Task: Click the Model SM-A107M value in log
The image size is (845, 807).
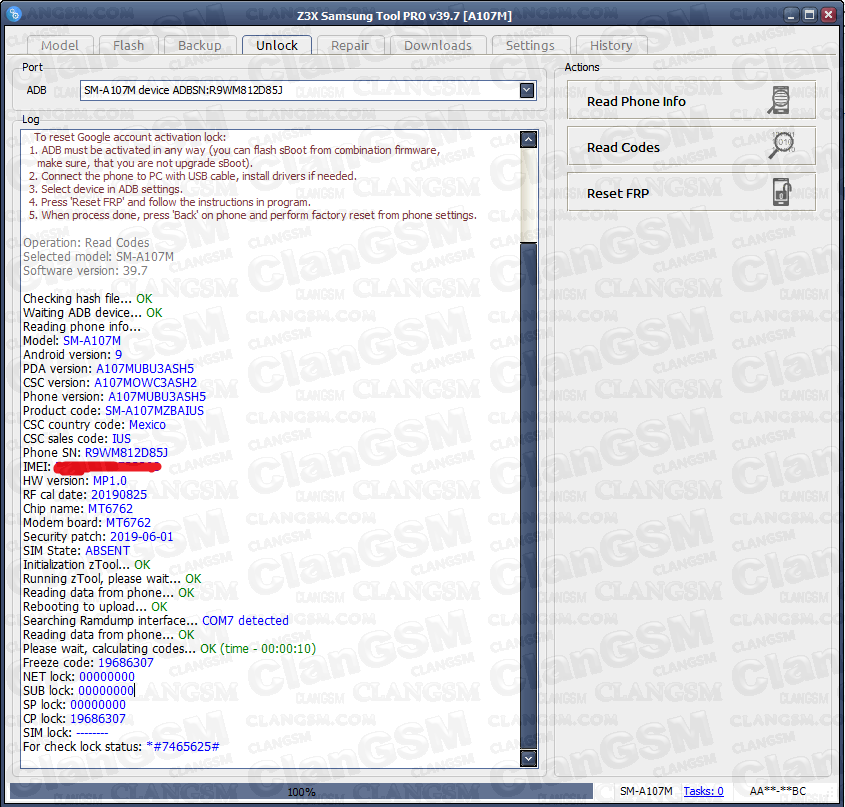Action: pos(92,340)
